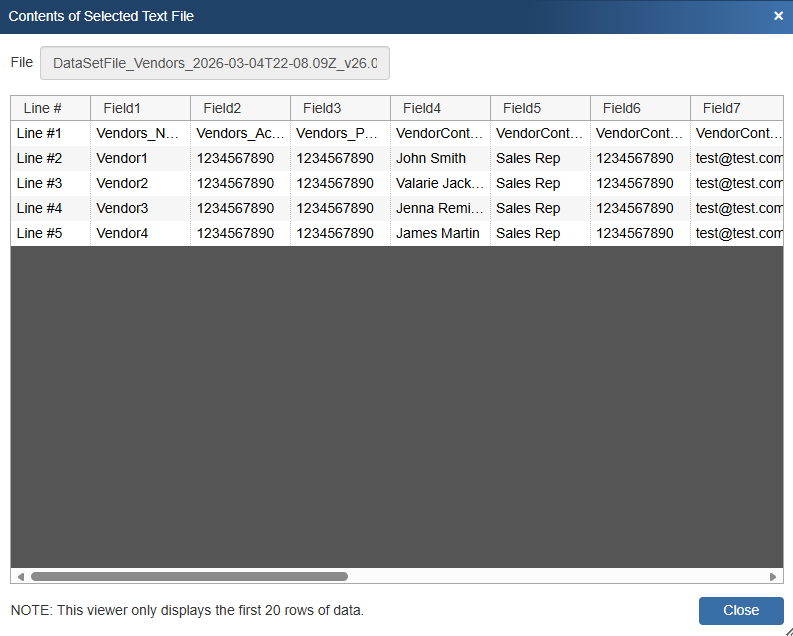Select the James Martin cell

pos(438,233)
